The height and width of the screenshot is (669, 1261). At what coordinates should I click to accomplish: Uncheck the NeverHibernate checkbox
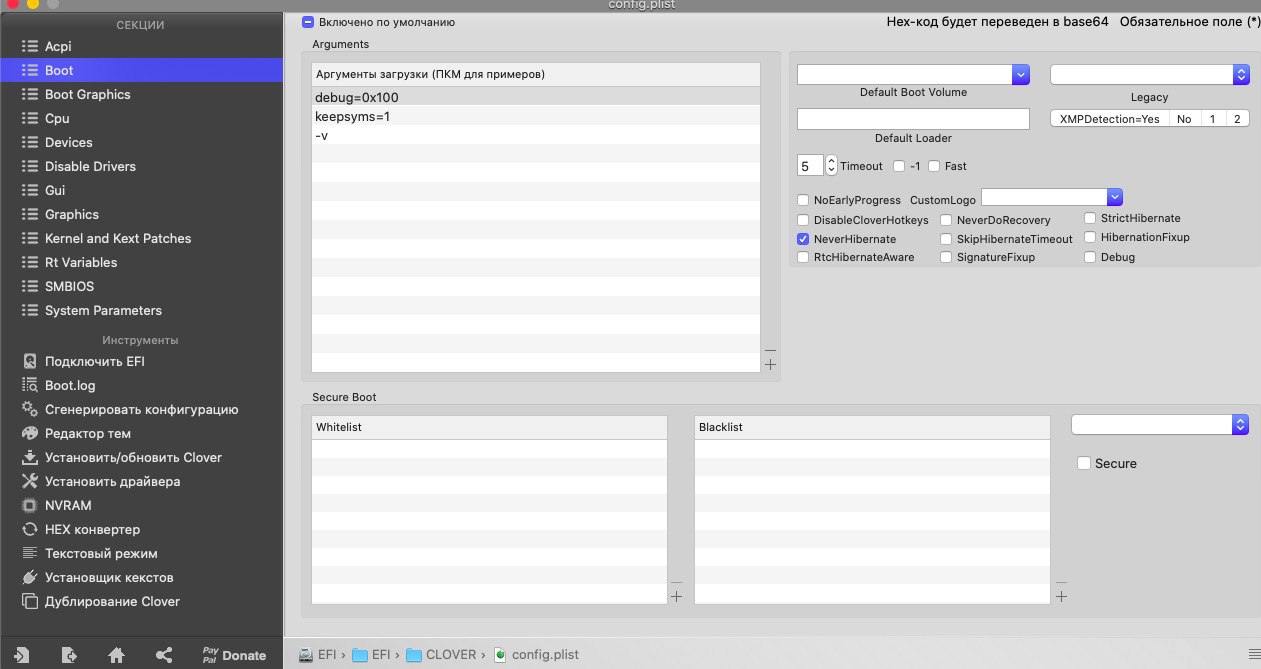tap(803, 239)
